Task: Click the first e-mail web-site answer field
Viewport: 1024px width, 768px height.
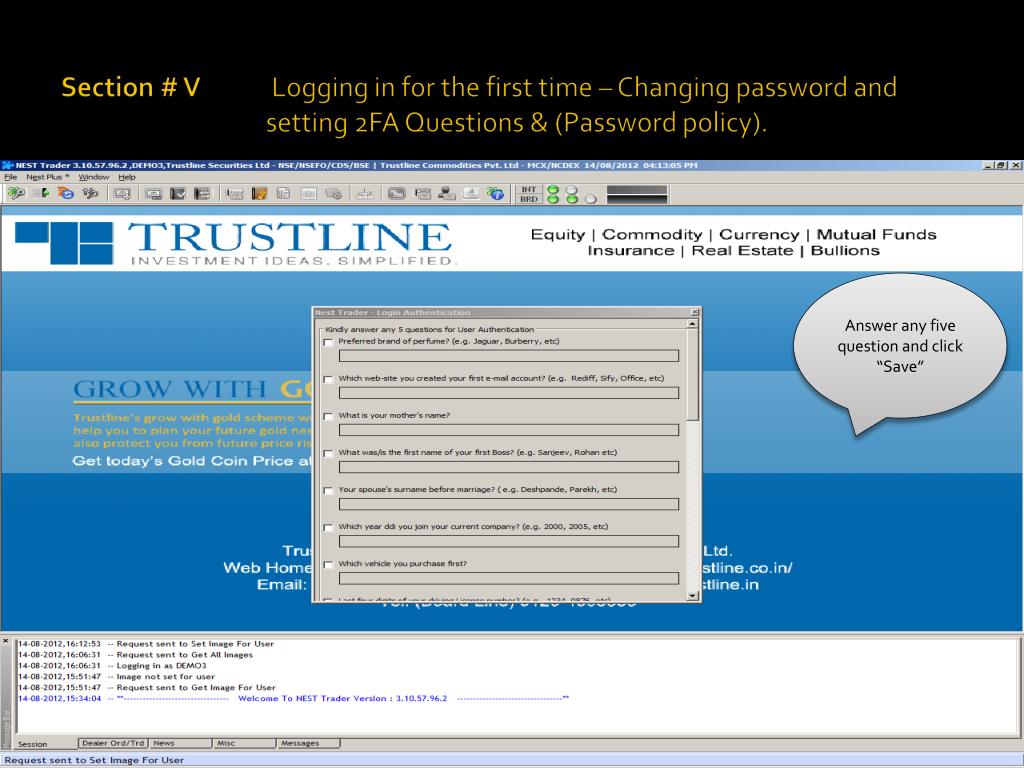Action: 509,393
